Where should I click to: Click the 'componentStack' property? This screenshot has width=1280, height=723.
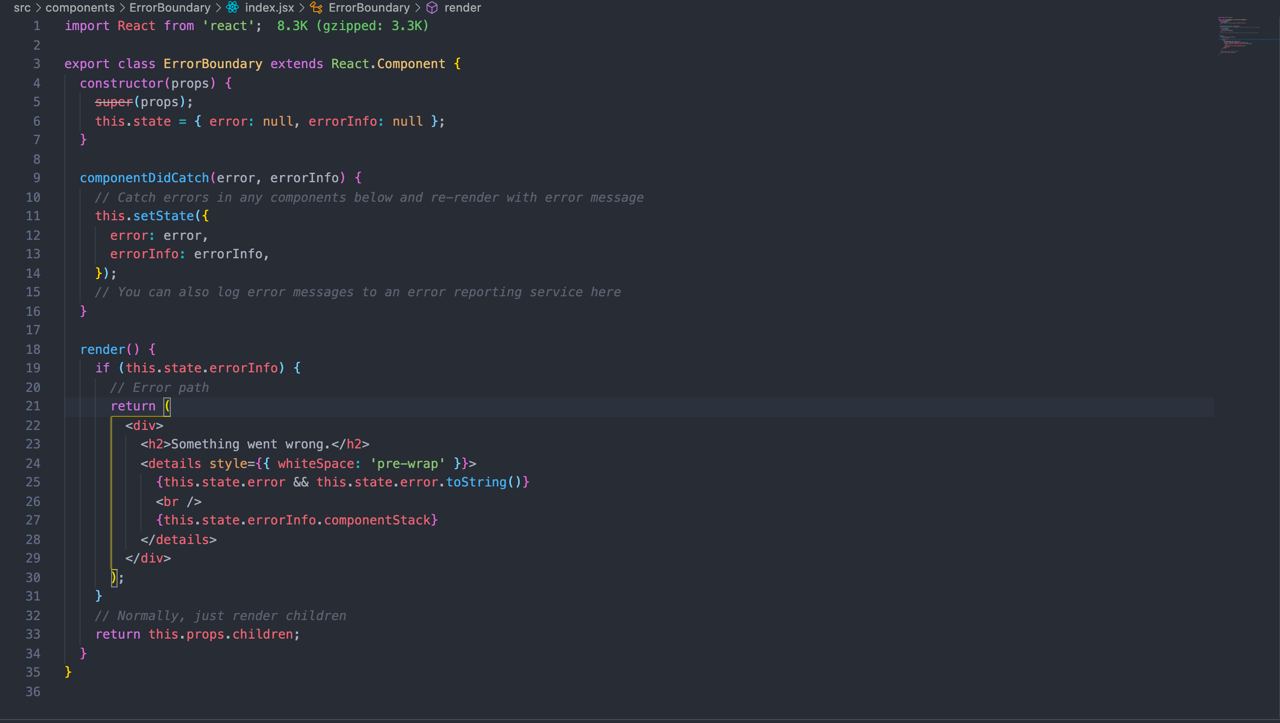[x=377, y=520]
